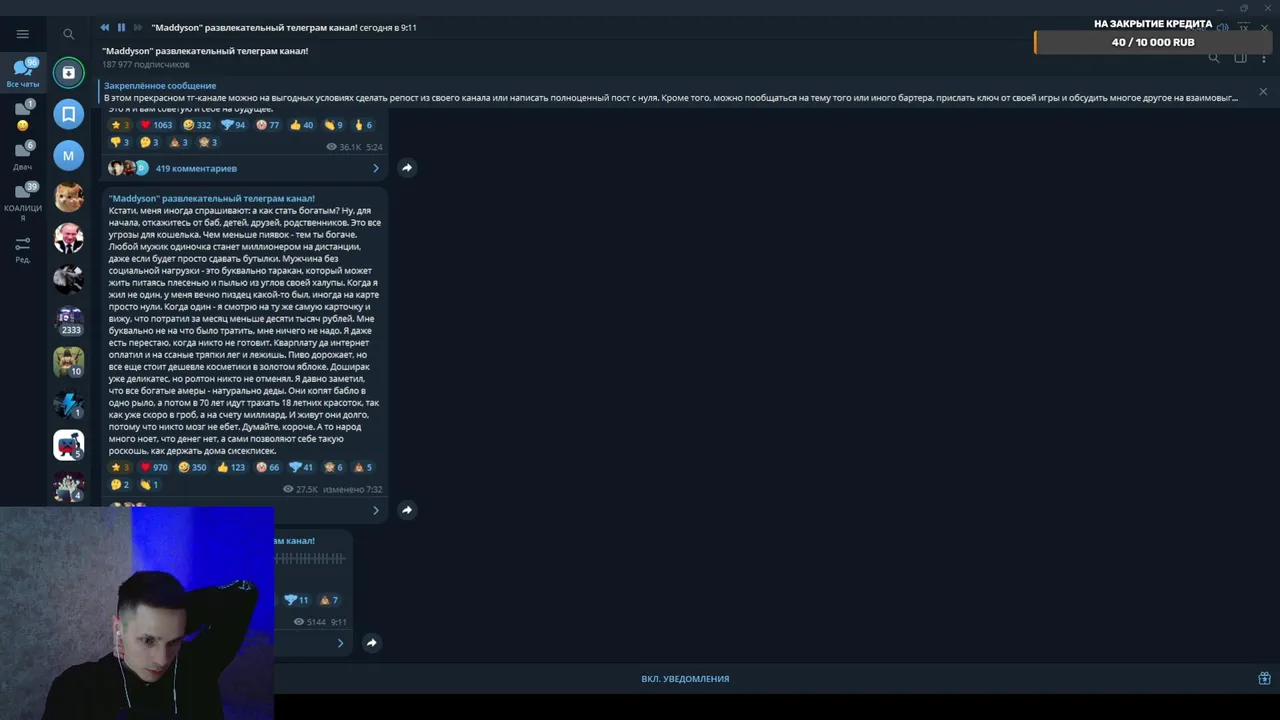Click the heart reaction with 970
Viewport: 1280px width, 720px height.
coord(154,467)
